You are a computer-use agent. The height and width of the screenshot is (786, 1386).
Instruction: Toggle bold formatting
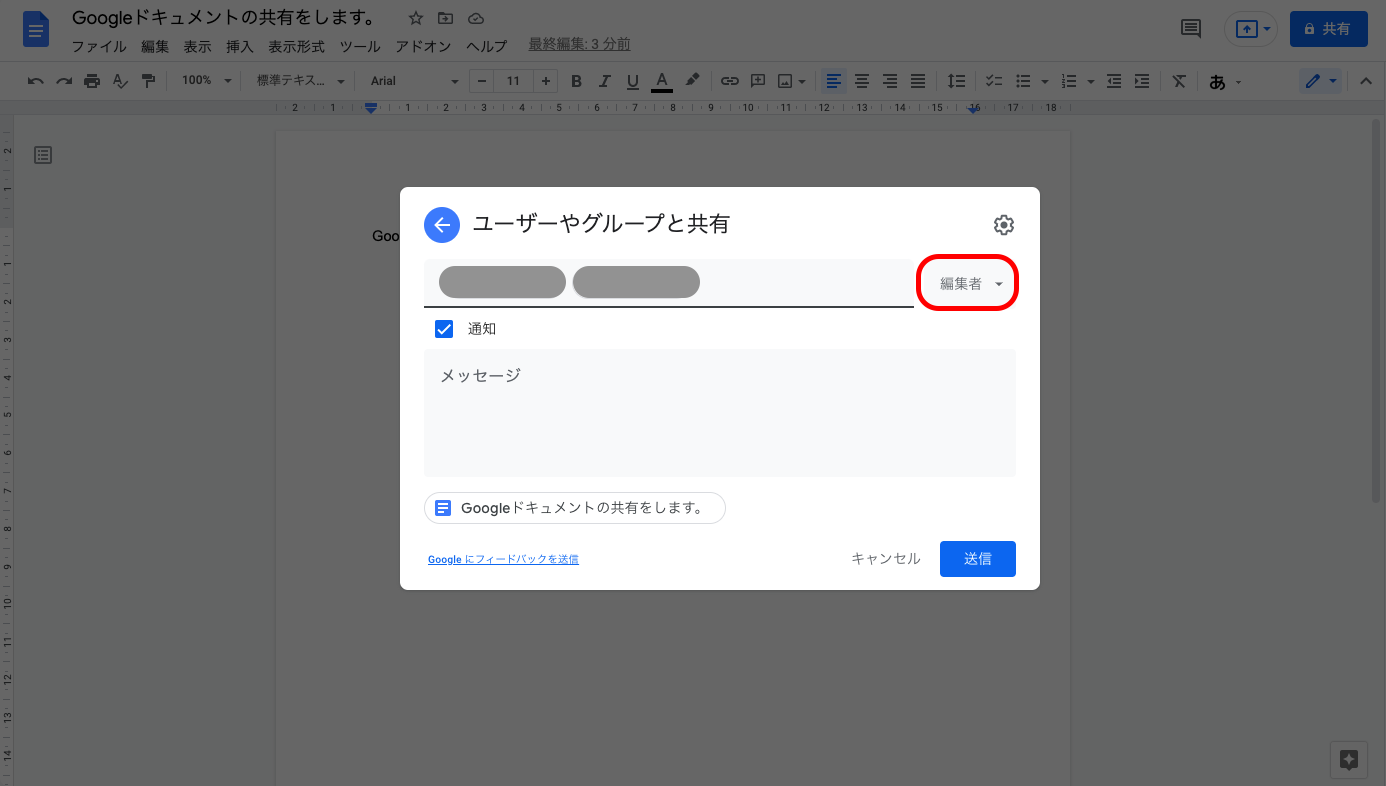click(x=576, y=81)
